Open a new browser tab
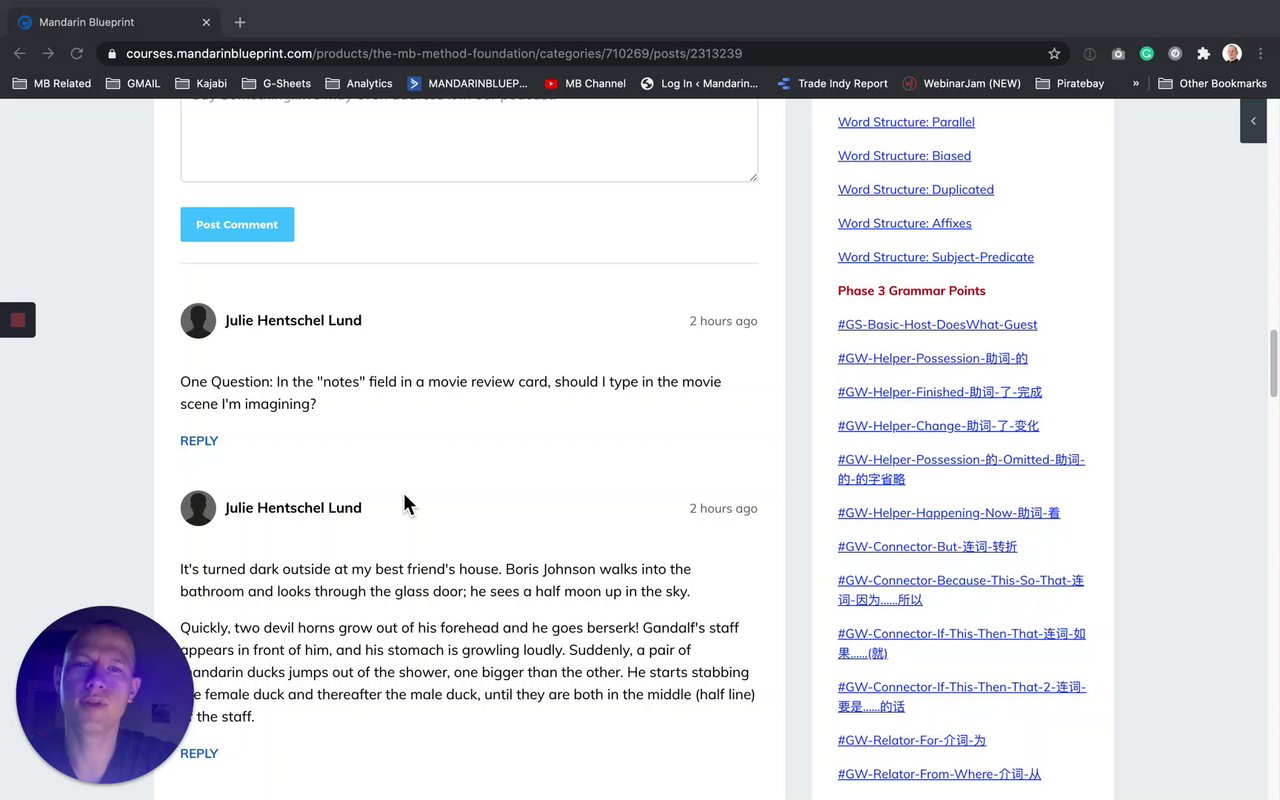The image size is (1280, 800). pyautogui.click(x=240, y=22)
